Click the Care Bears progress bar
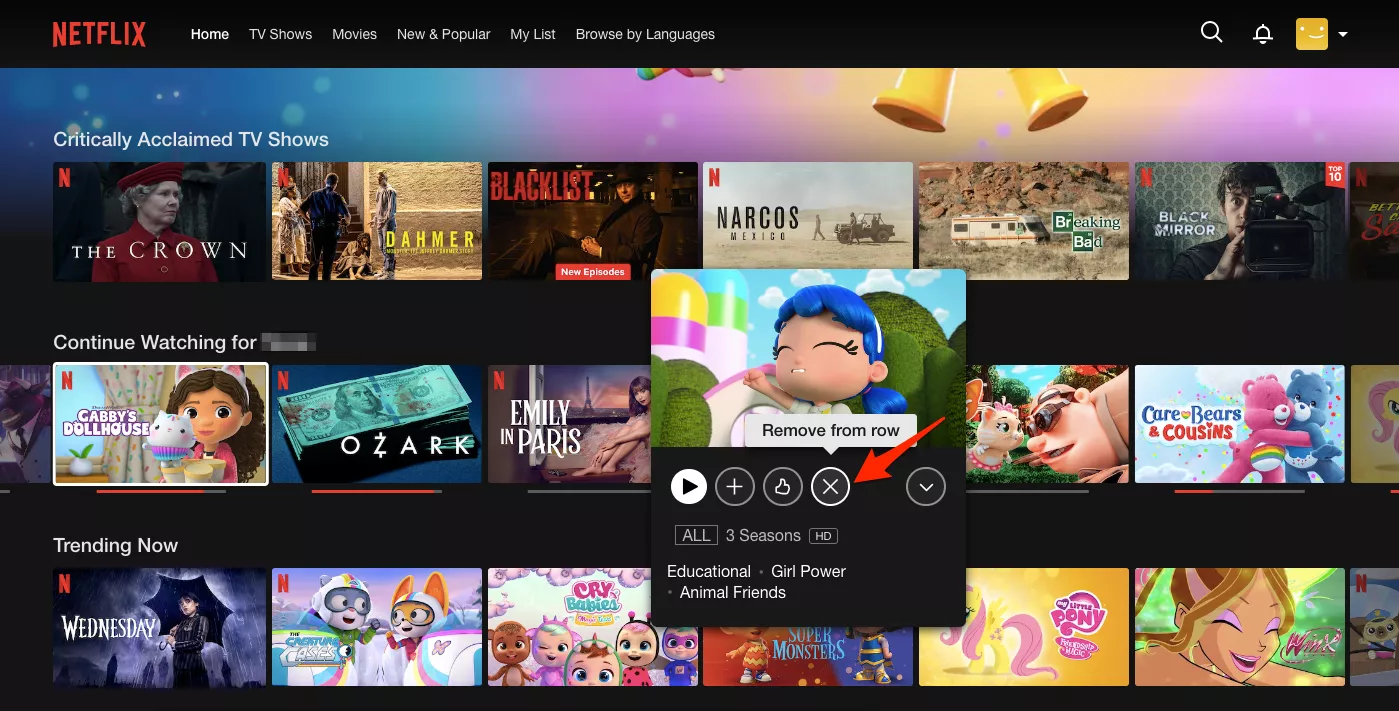Screen dimensions: 1399x711 click(1240, 491)
